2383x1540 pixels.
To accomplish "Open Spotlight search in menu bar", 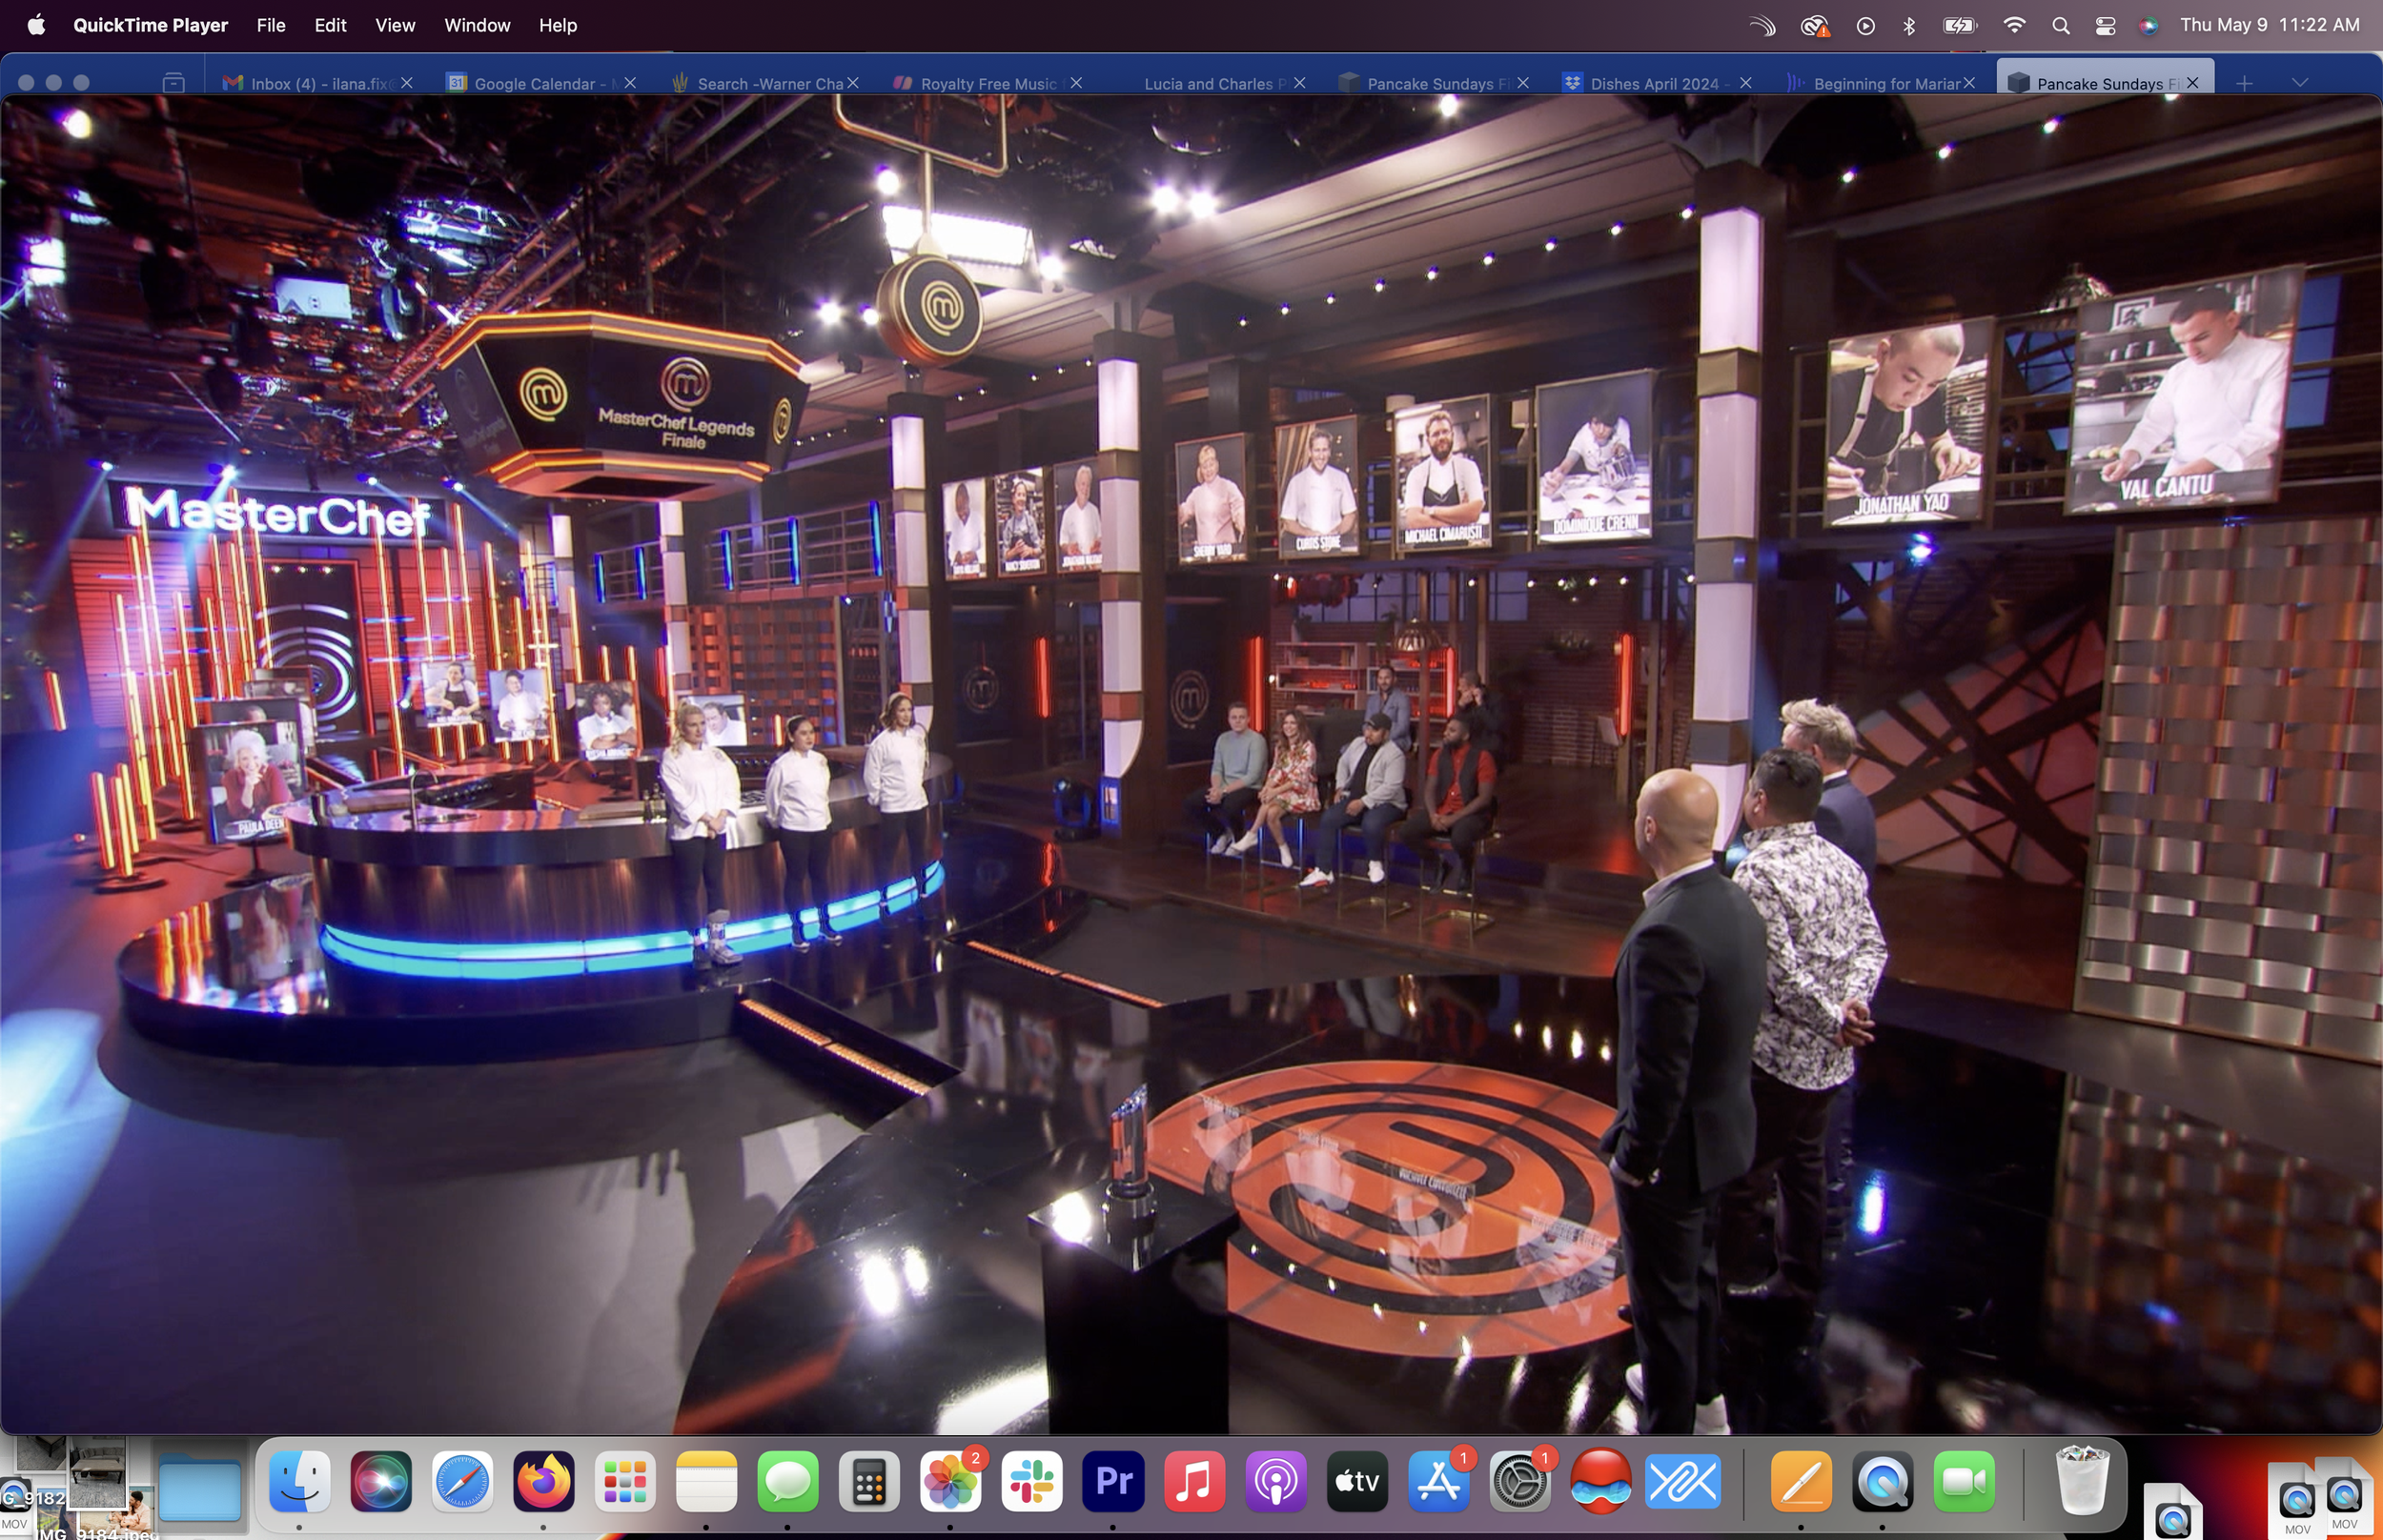I will point(2060,26).
